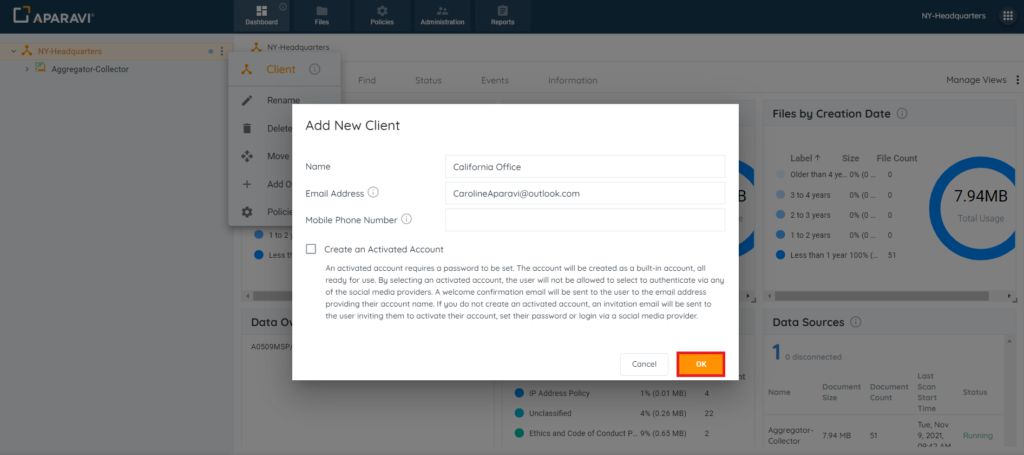Switch to the Information tab
This screenshot has height=455, width=1024.
pyautogui.click(x=572, y=80)
